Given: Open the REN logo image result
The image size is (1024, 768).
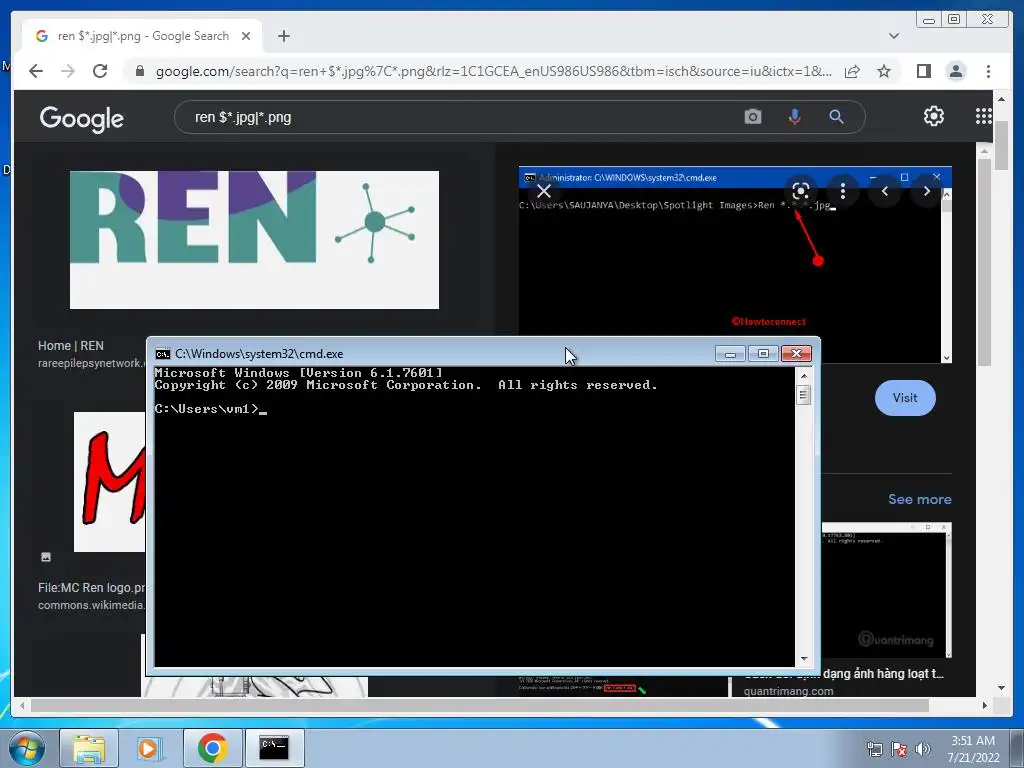Looking at the screenshot, I should [x=254, y=240].
